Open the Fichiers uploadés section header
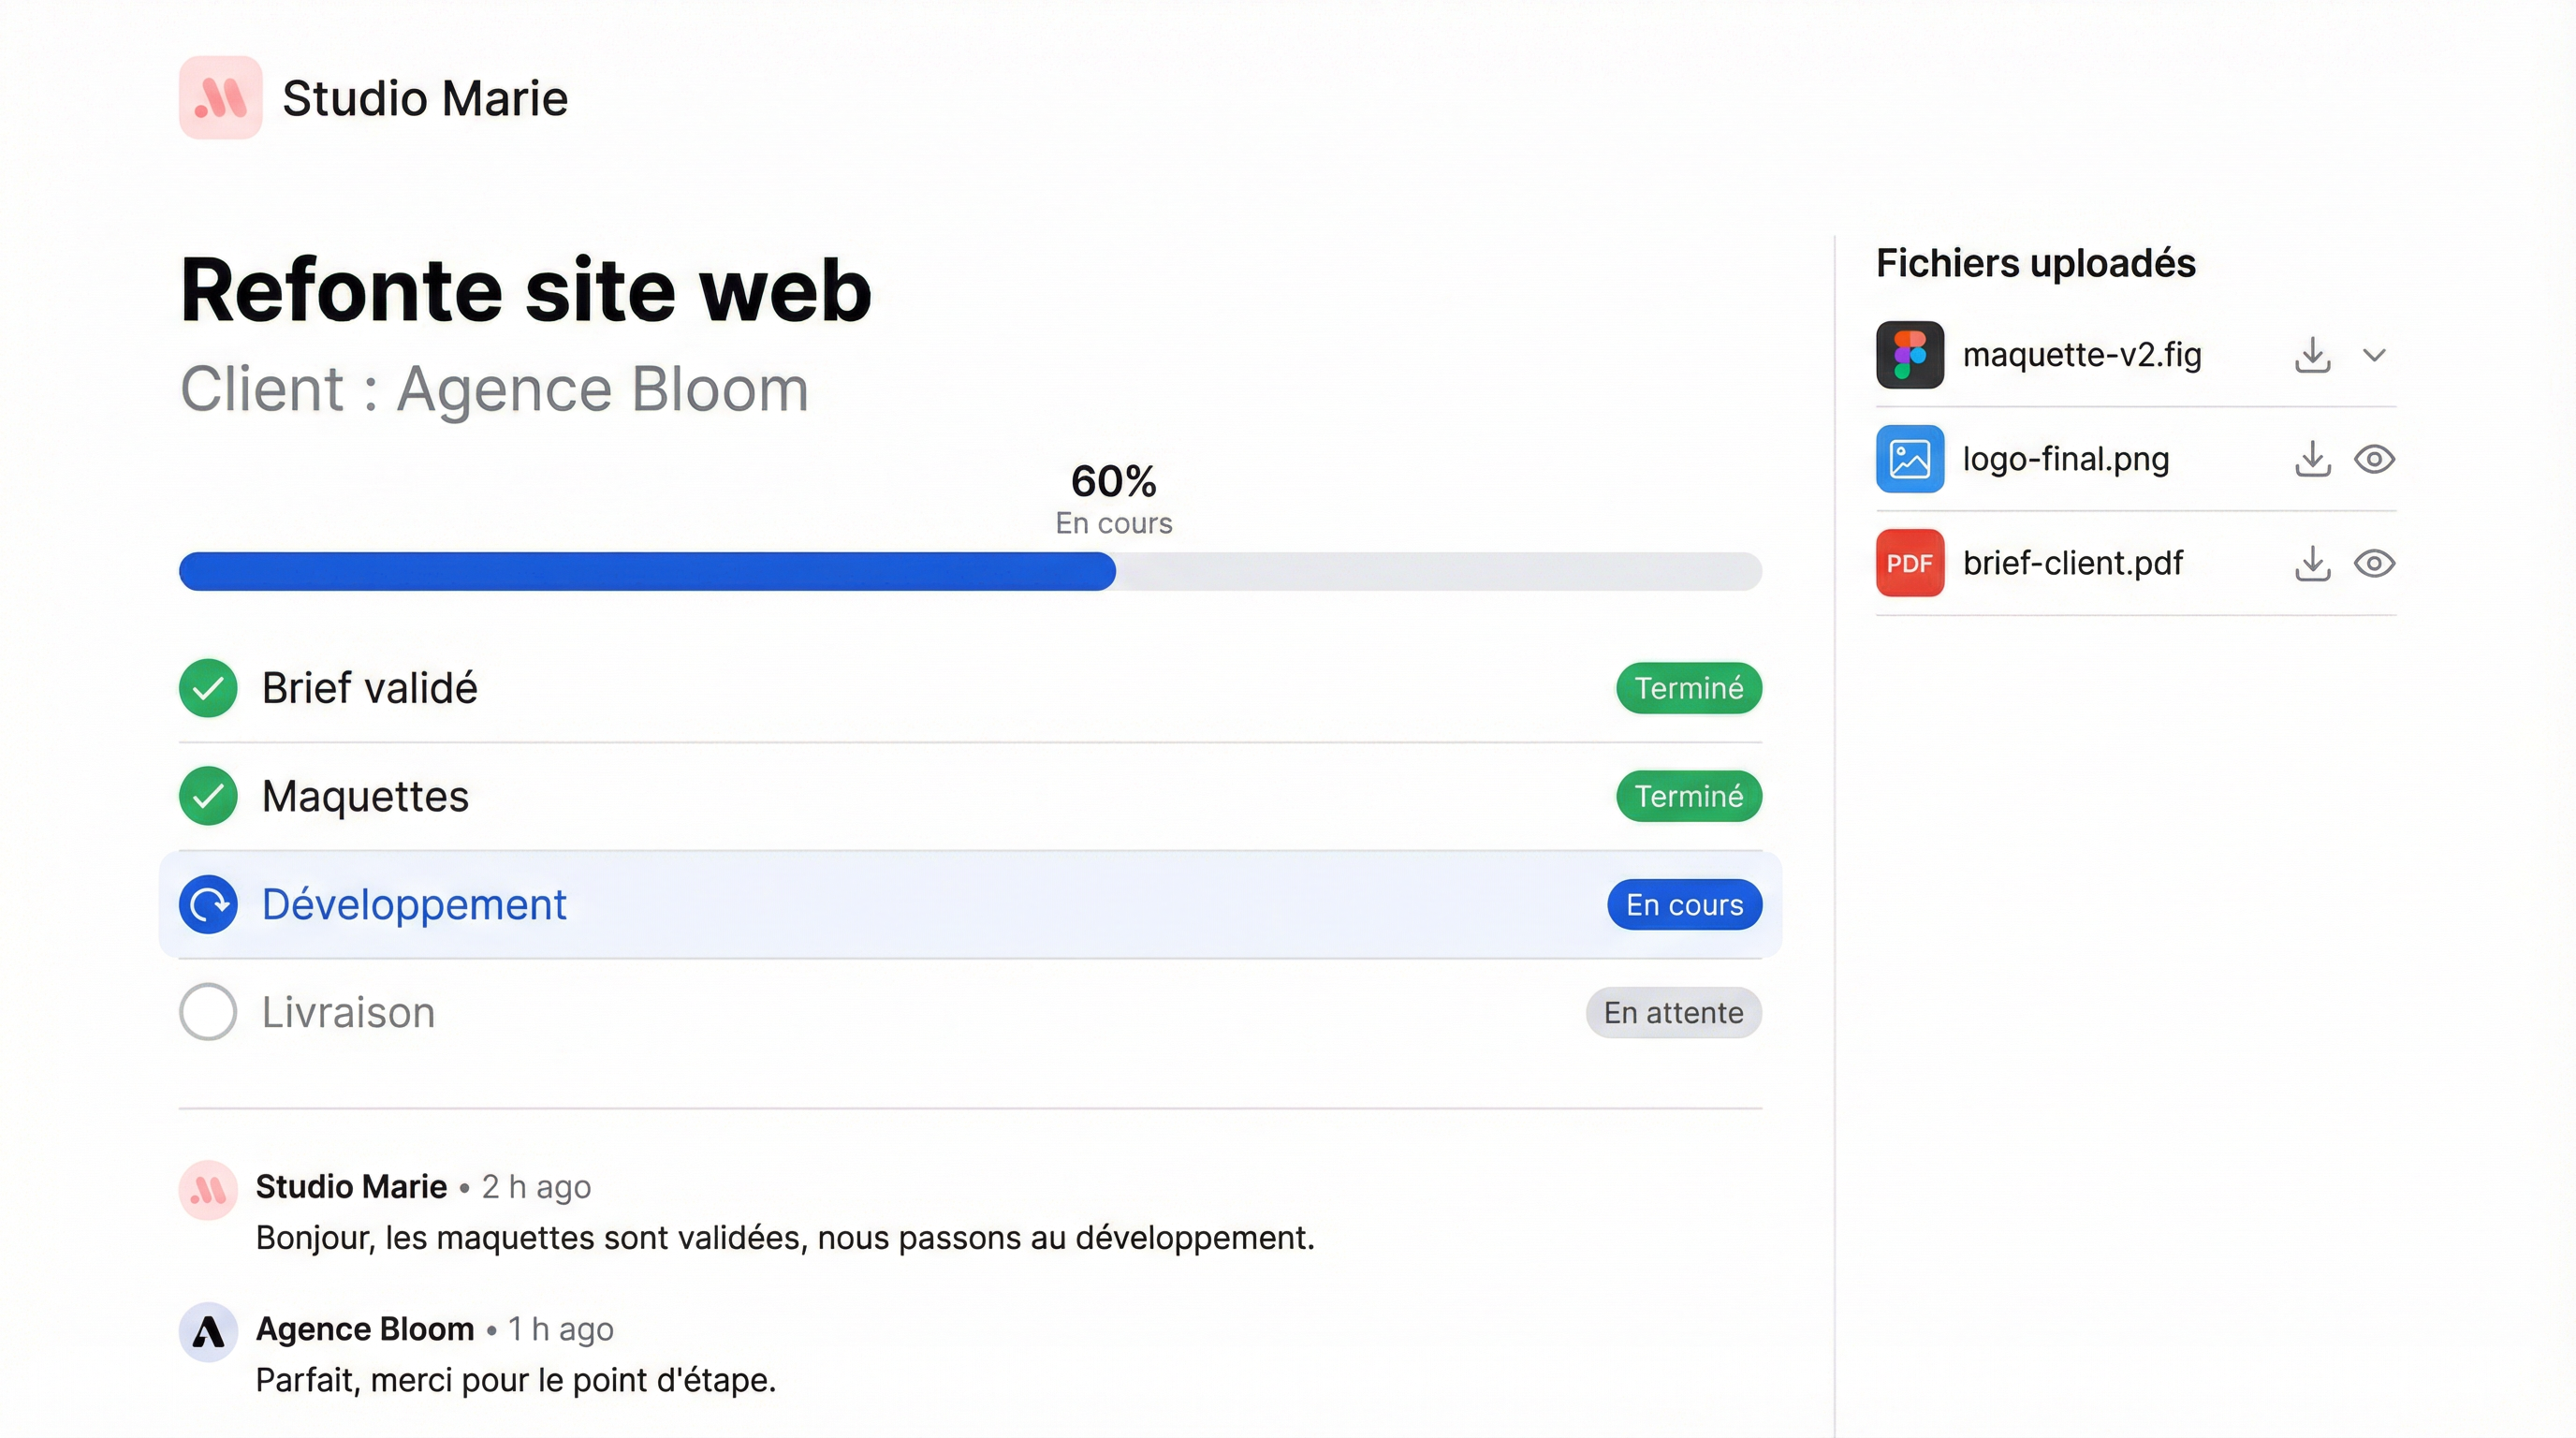Viewport: 2576px width, 1438px height. click(2034, 263)
